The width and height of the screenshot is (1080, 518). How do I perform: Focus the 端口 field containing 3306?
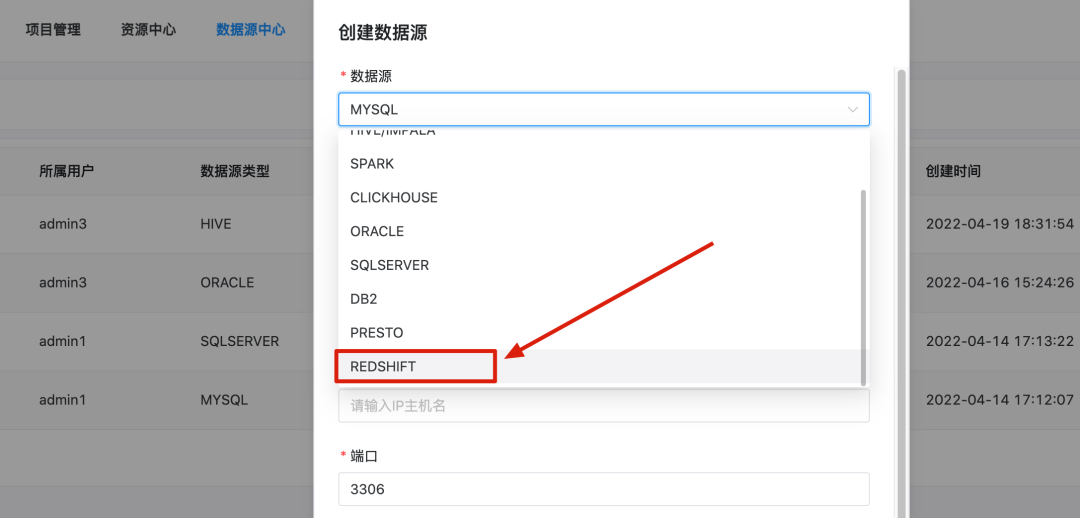coord(603,489)
